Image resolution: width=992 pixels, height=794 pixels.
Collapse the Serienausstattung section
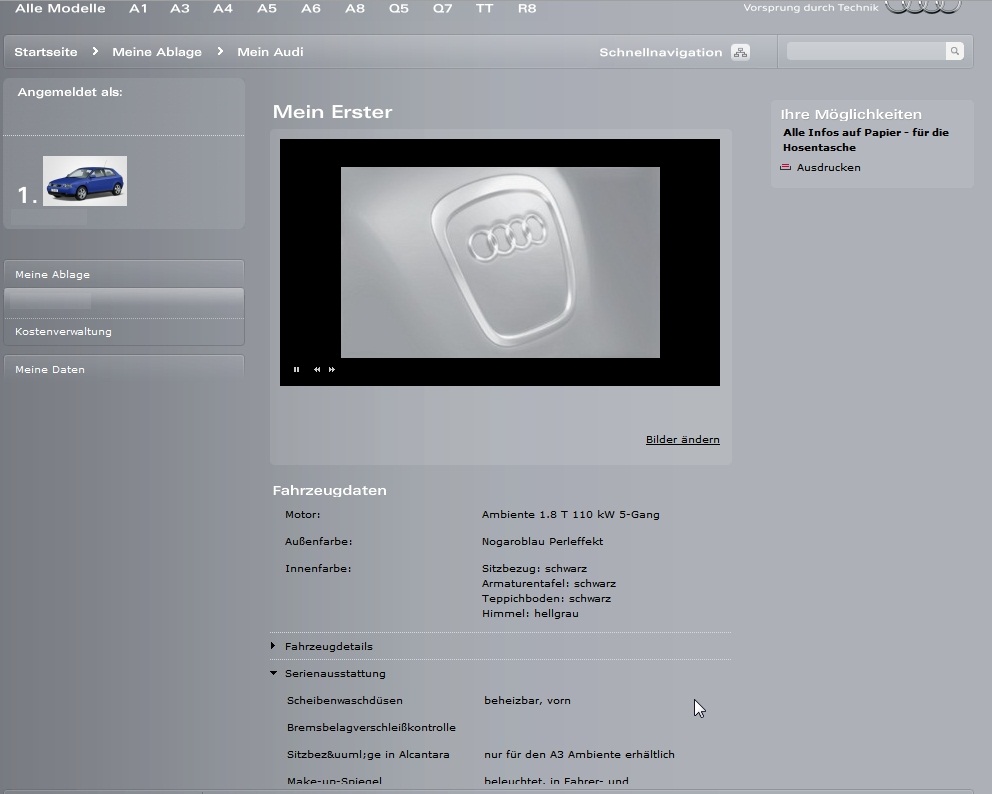tap(328, 673)
